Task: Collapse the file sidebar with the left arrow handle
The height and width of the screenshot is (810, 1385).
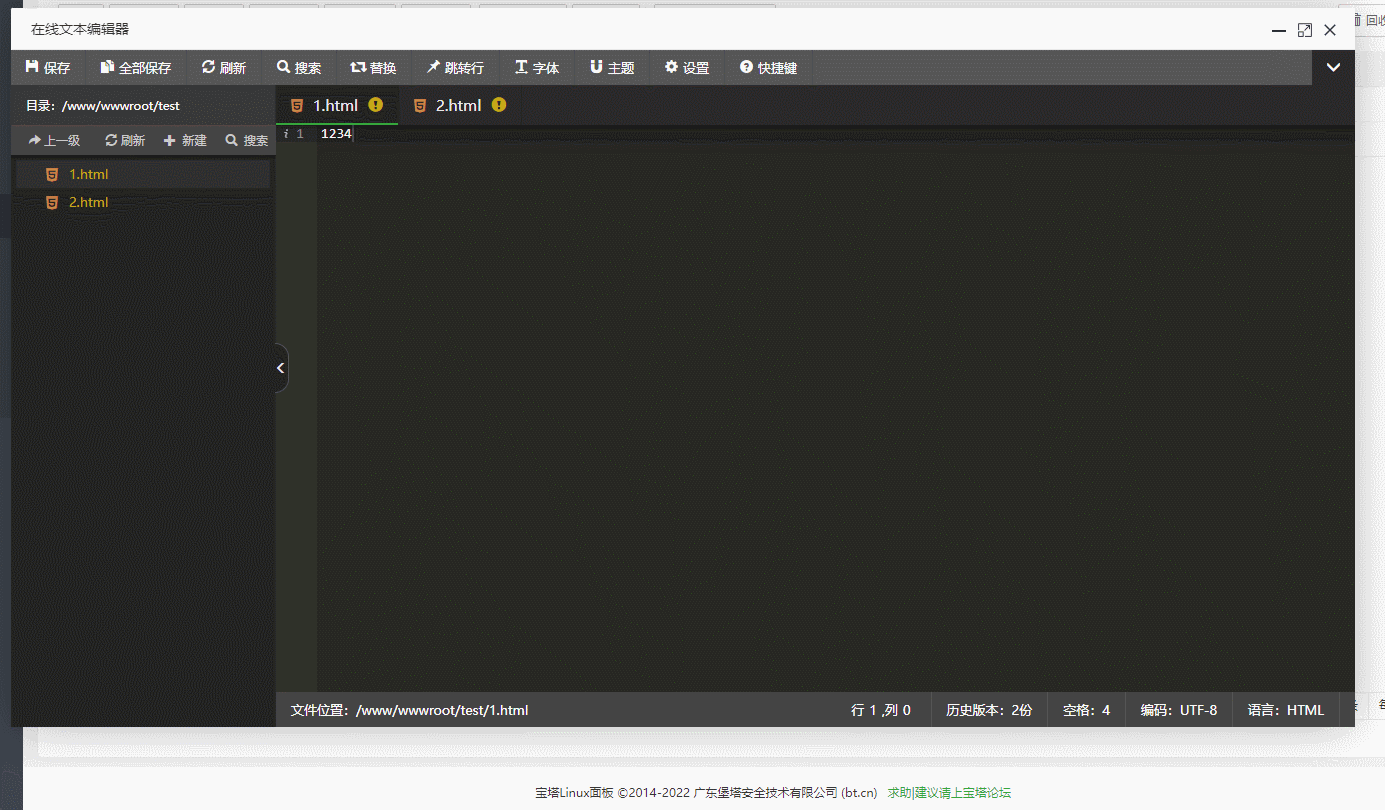Action: (x=281, y=368)
